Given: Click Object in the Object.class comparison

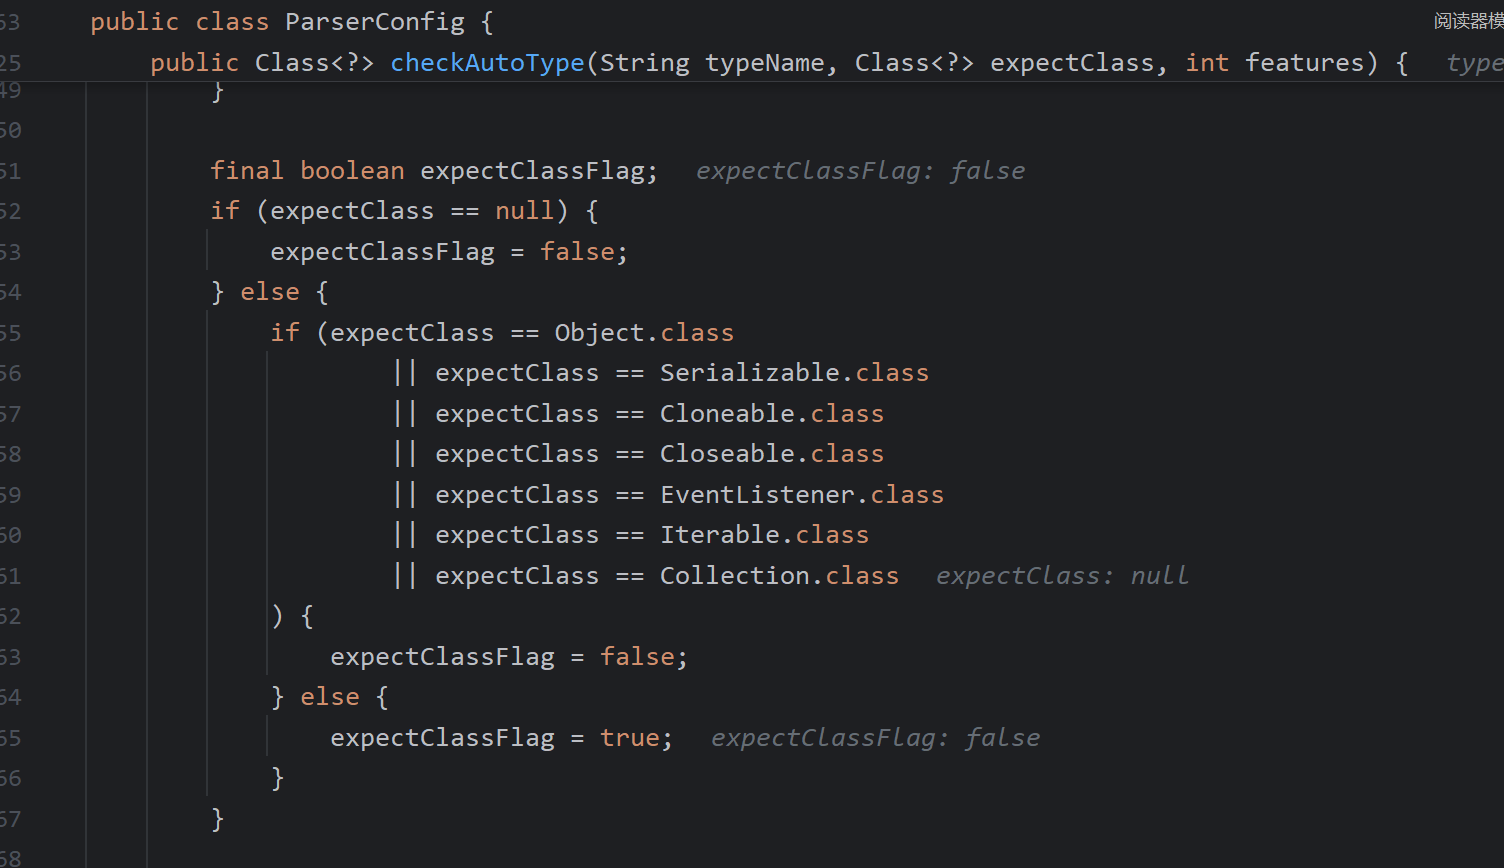Looking at the screenshot, I should point(592,333).
